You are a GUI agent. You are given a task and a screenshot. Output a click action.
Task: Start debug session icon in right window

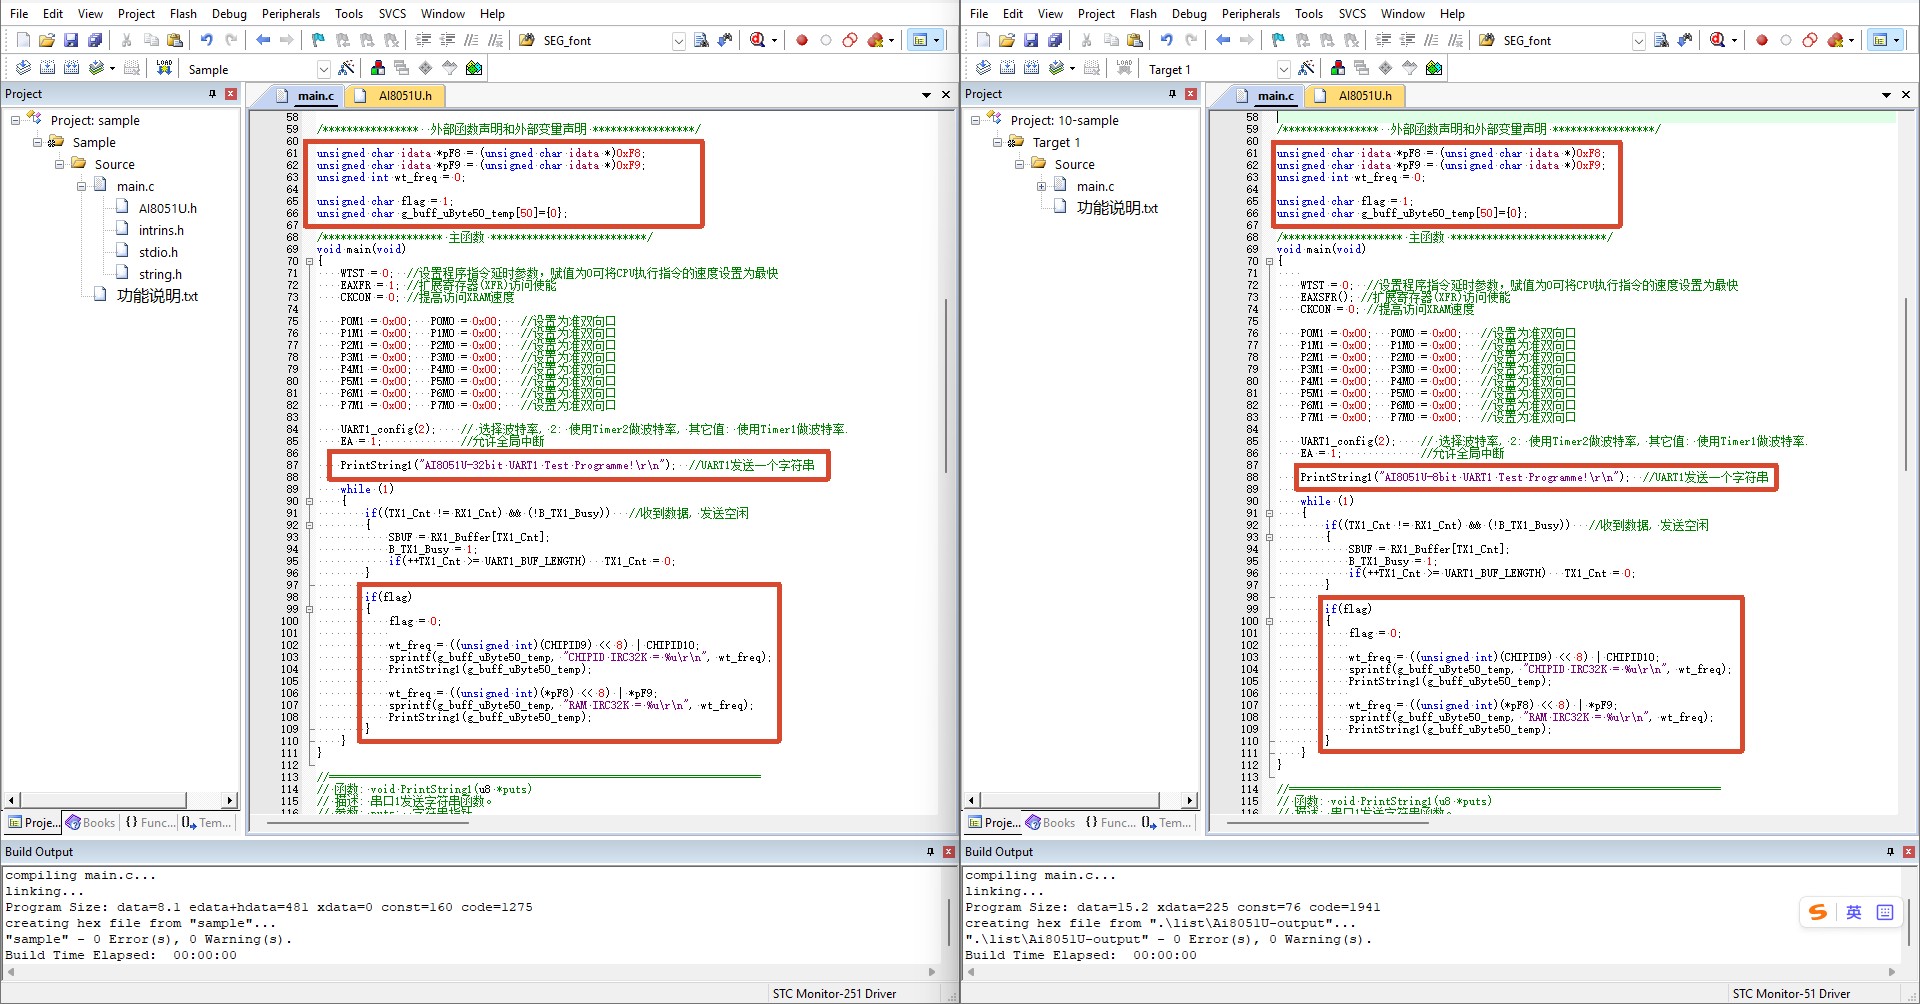[1720, 40]
